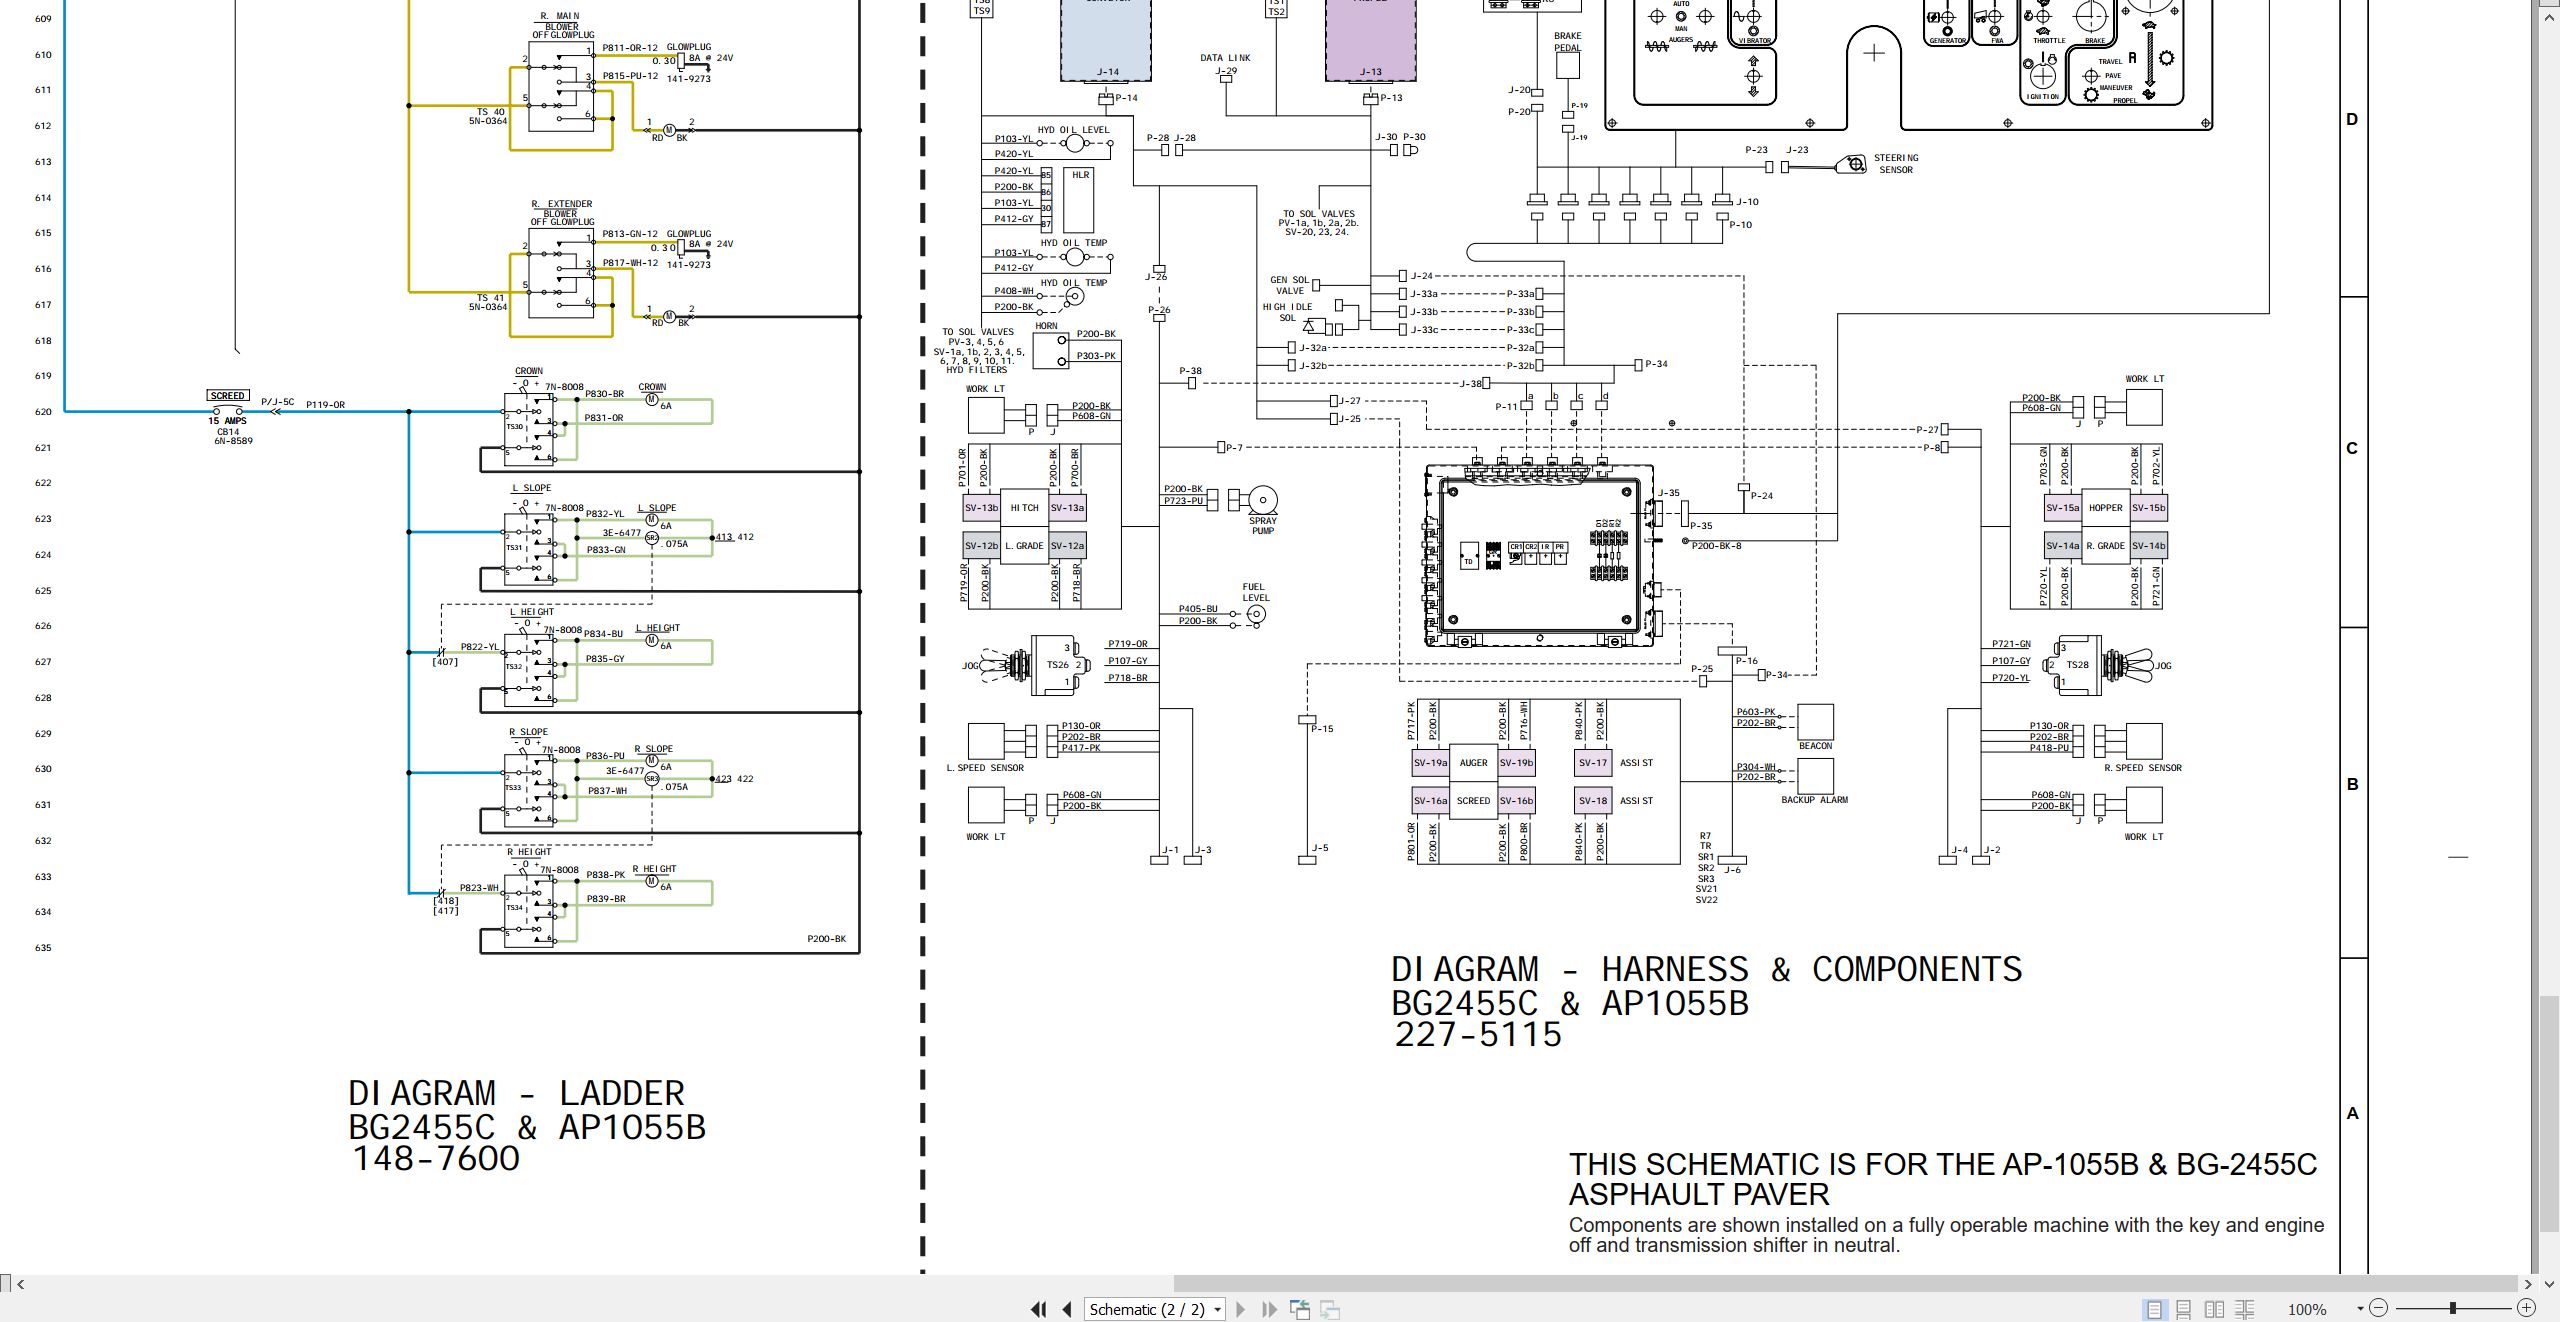Image resolution: width=2560 pixels, height=1322 pixels.
Task: Jump to the last page
Action: pyautogui.click(x=1270, y=1309)
